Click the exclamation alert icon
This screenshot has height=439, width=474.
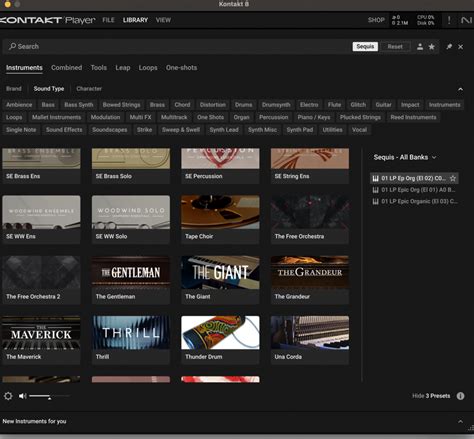coord(449,20)
